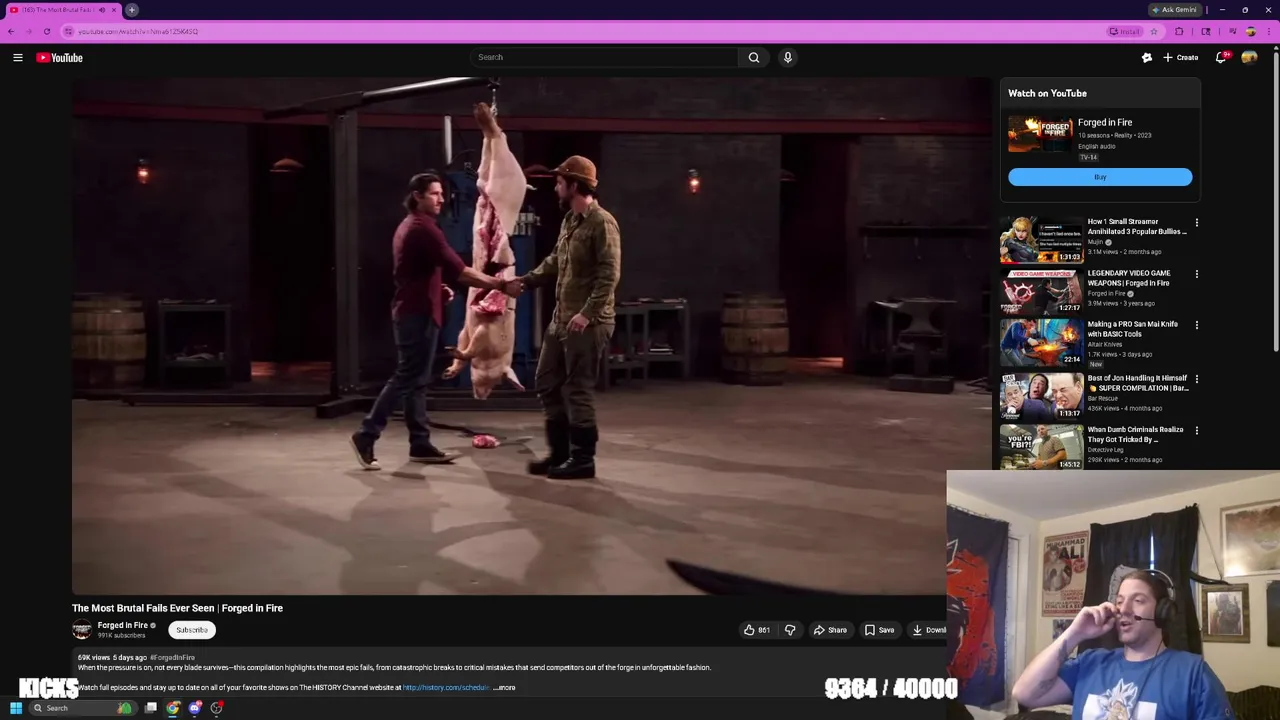Open the Windows Start menu
This screenshot has width=1280, height=720.
click(x=16, y=708)
